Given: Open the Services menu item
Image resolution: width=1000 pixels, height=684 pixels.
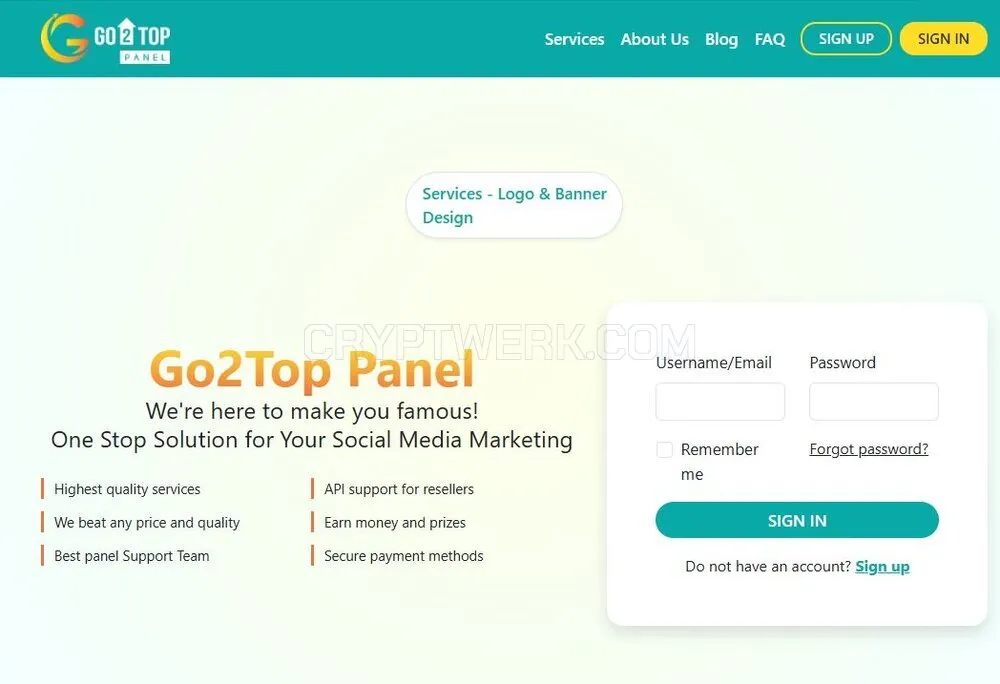Looking at the screenshot, I should (x=574, y=39).
